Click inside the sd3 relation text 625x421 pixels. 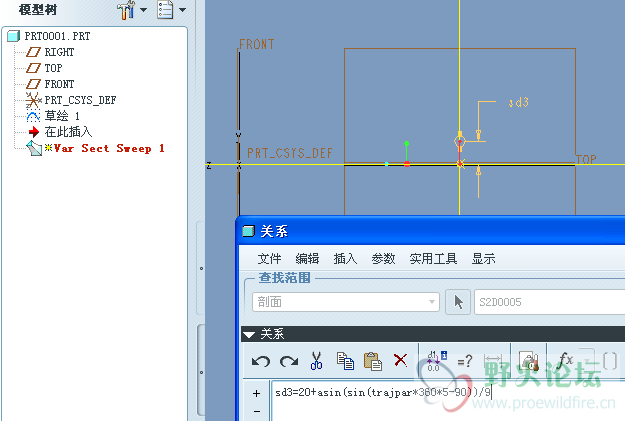tap(383, 392)
